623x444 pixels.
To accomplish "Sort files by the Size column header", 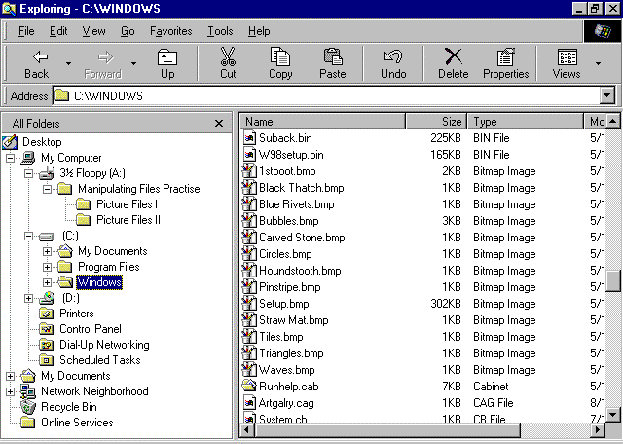I will tap(436, 122).
